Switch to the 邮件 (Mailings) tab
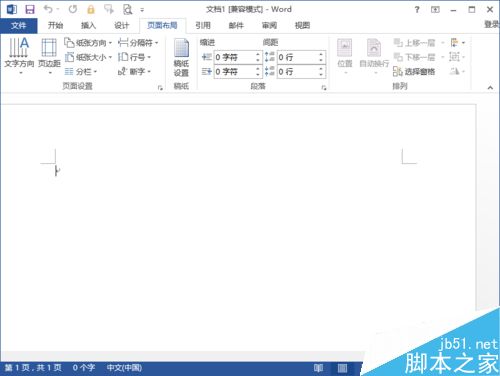This screenshot has width=500, height=376. tap(236, 25)
